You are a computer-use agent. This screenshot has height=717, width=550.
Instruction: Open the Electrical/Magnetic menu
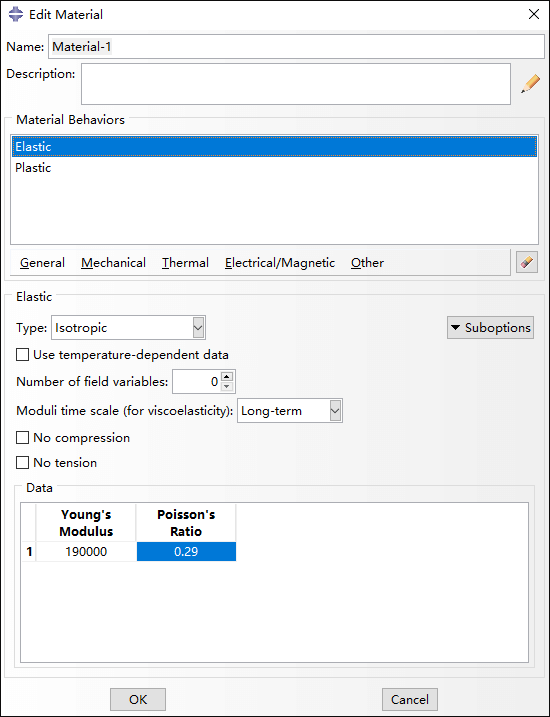point(280,263)
